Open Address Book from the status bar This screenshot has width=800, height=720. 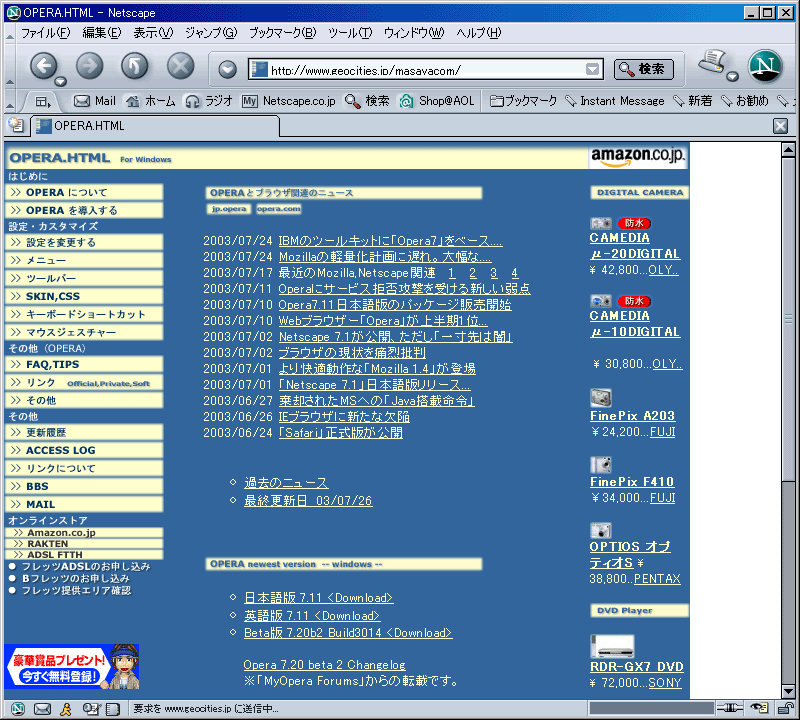(112, 708)
